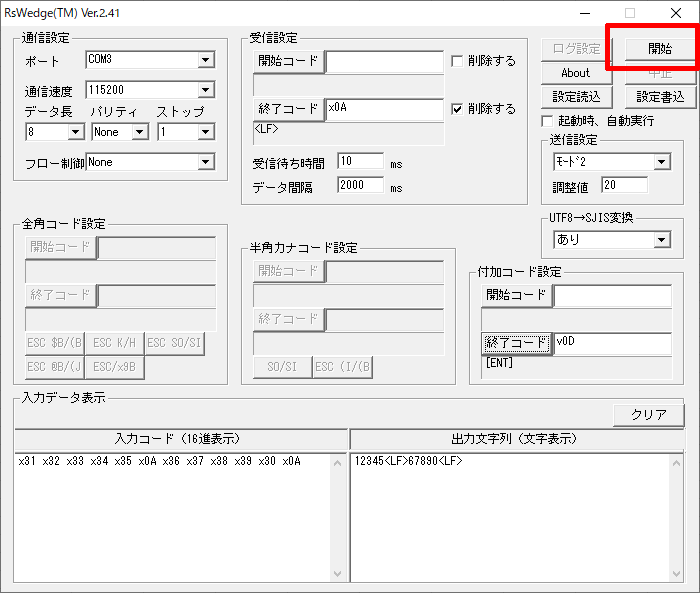Click the 開始 start button
Screen dimensions: 700x593
point(660,49)
